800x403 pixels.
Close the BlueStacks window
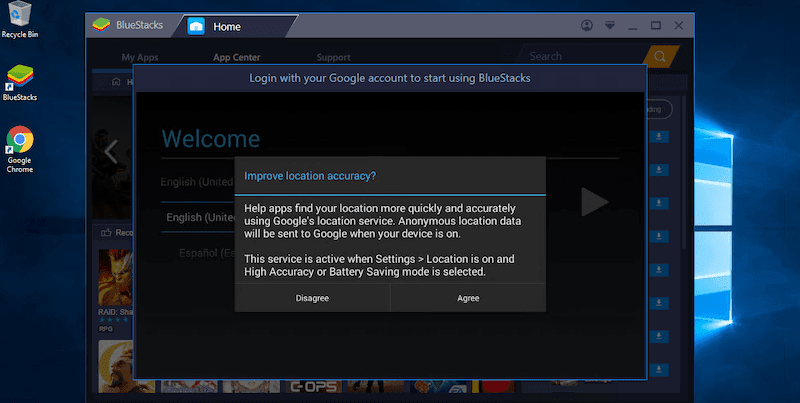pos(679,25)
